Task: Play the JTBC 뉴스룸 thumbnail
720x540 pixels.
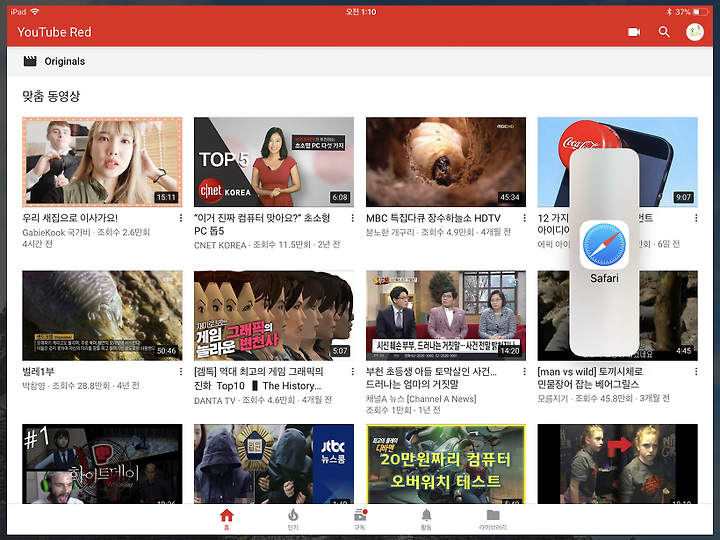Action: tap(274, 464)
